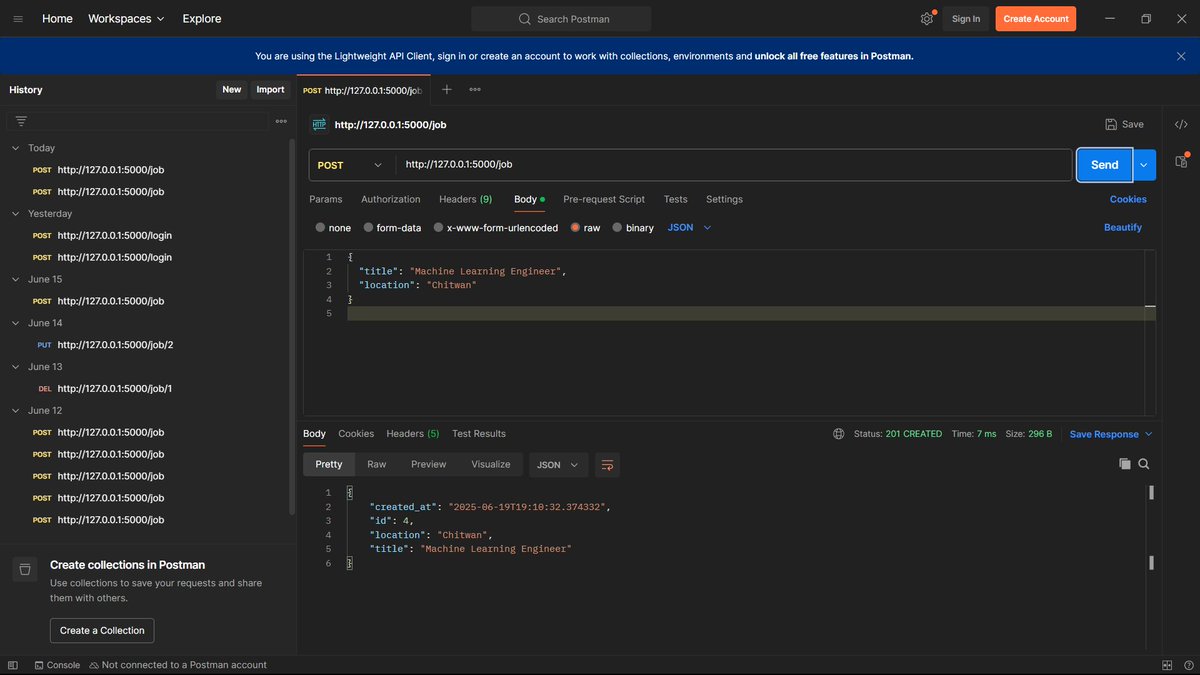
Task: Open the code snippet icon
Action: point(1181,124)
